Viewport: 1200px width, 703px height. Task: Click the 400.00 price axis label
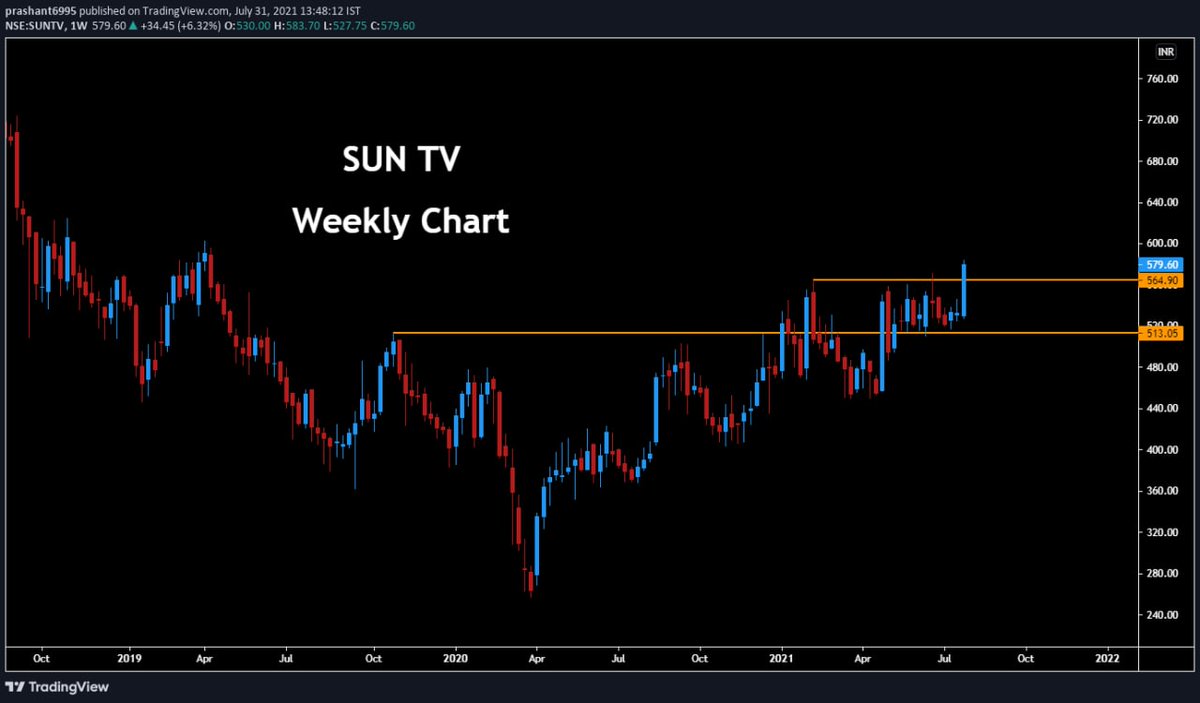point(1160,450)
